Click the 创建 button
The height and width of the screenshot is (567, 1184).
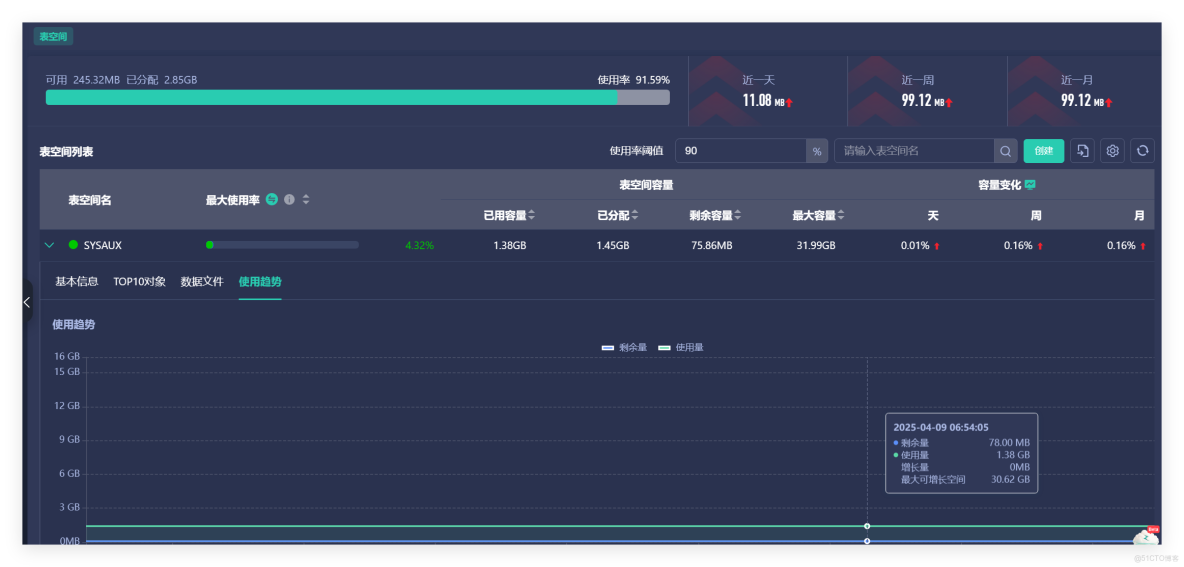[1044, 151]
